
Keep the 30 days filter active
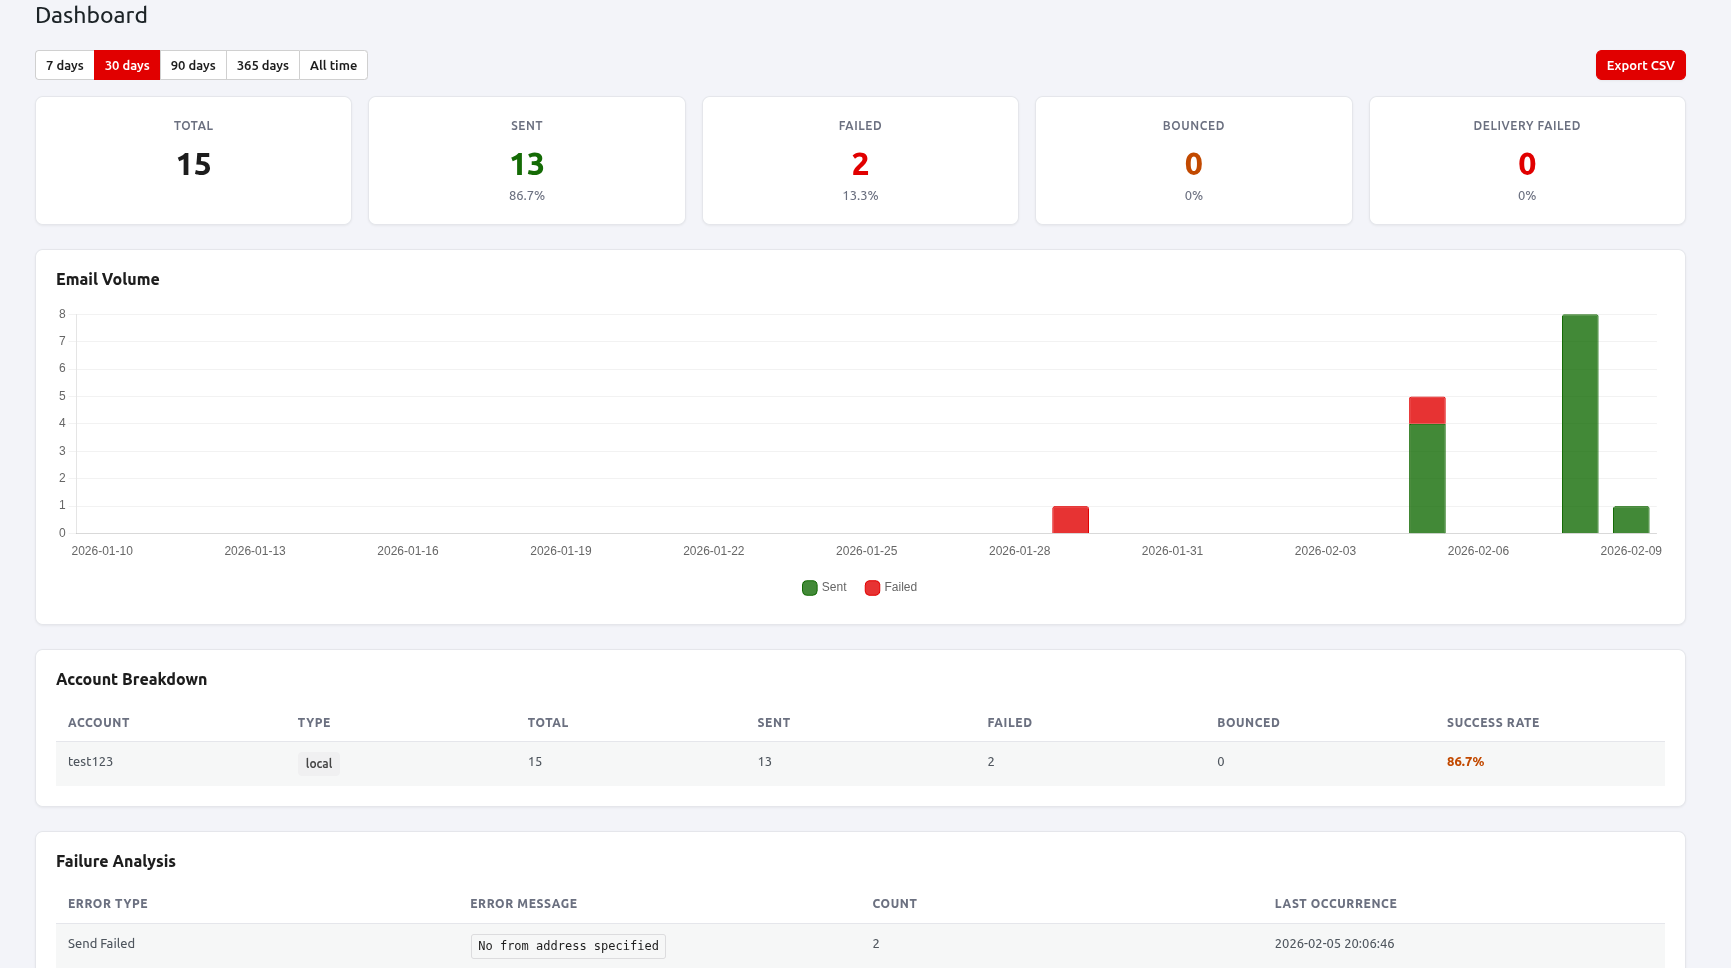click(x=126, y=64)
